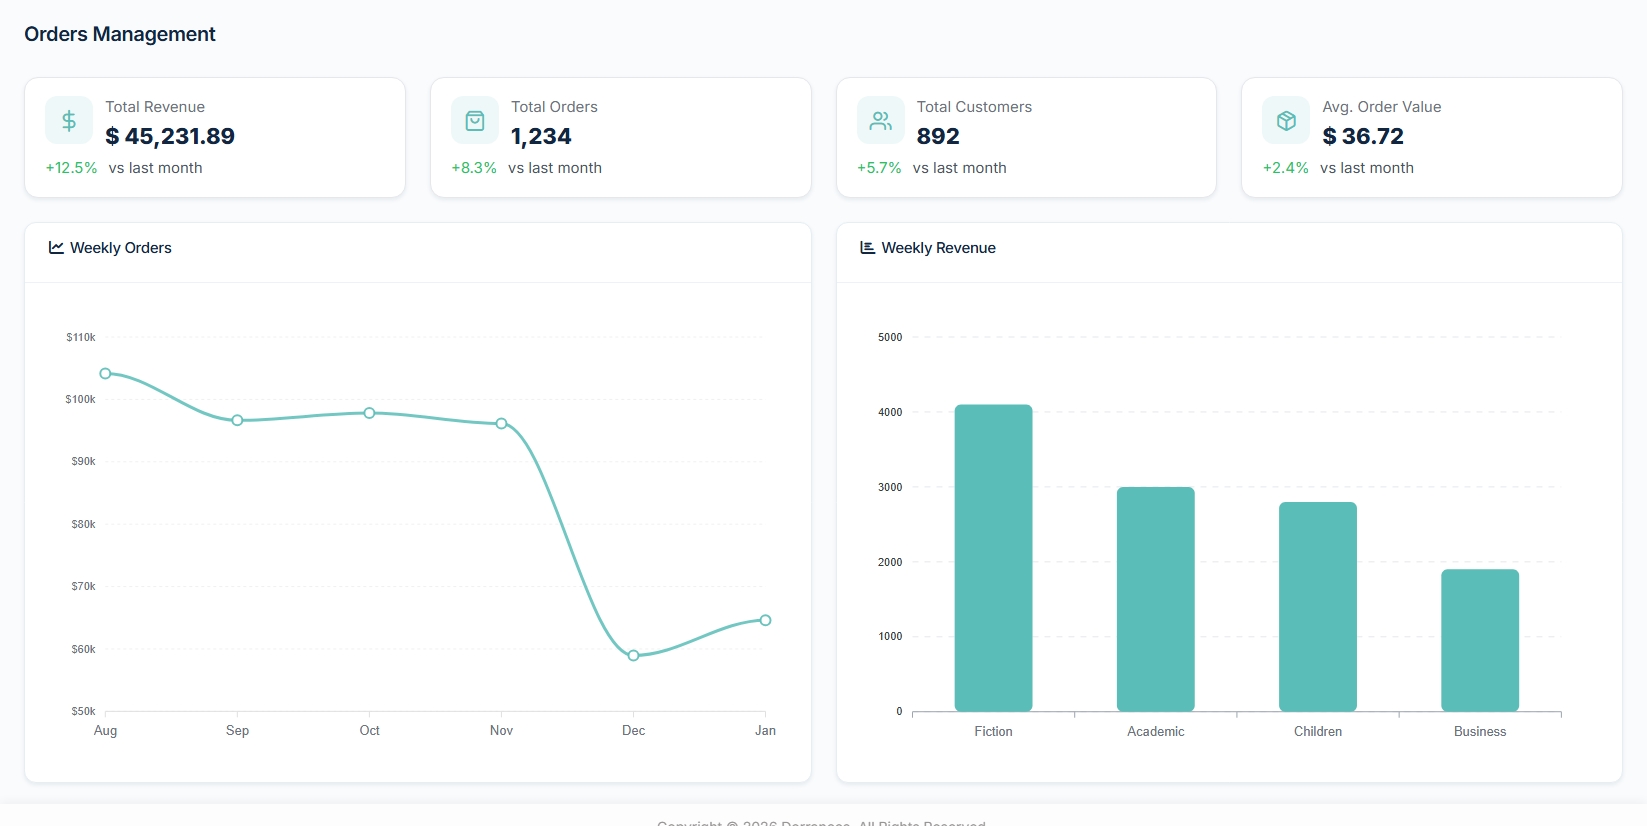
Task: Select the Sep data point on line chart
Action: click(x=237, y=421)
